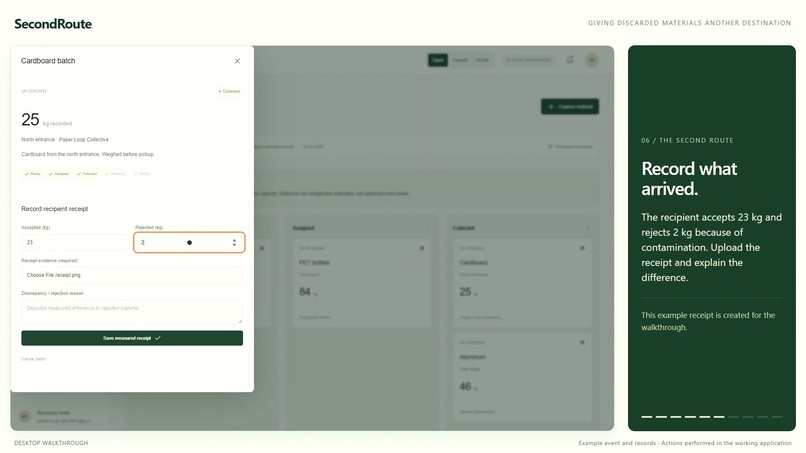Open the Aluminum 46 kg card
This screenshot has width=806, height=453.
522,377
